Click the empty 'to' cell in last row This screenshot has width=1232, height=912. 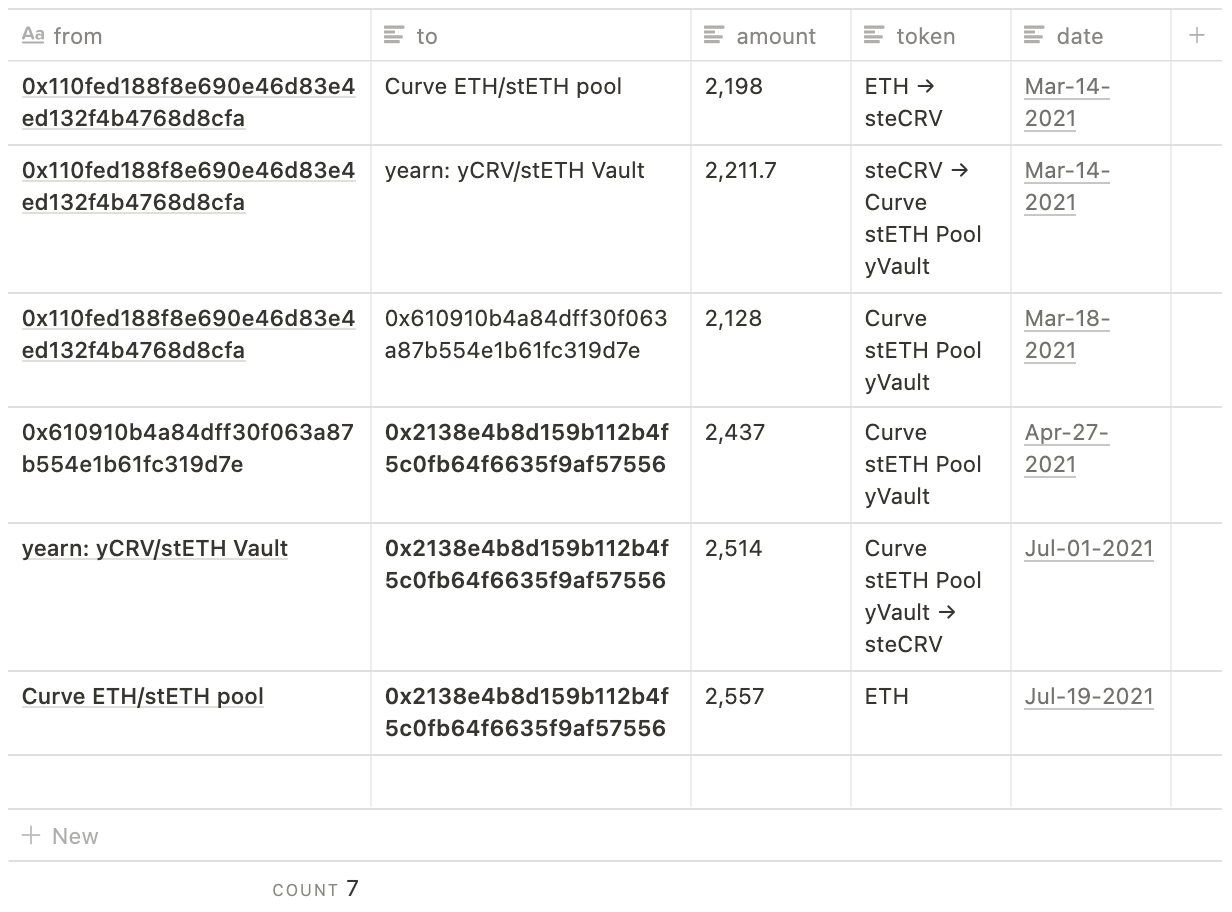[531, 782]
